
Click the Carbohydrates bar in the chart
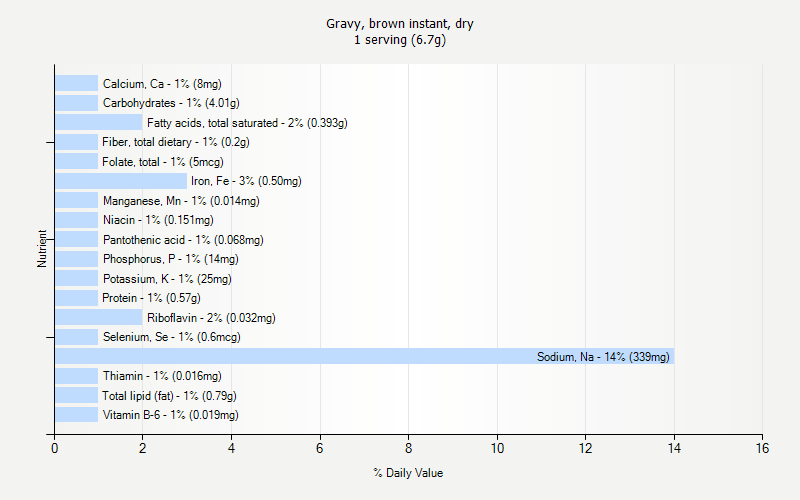click(77, 103)
